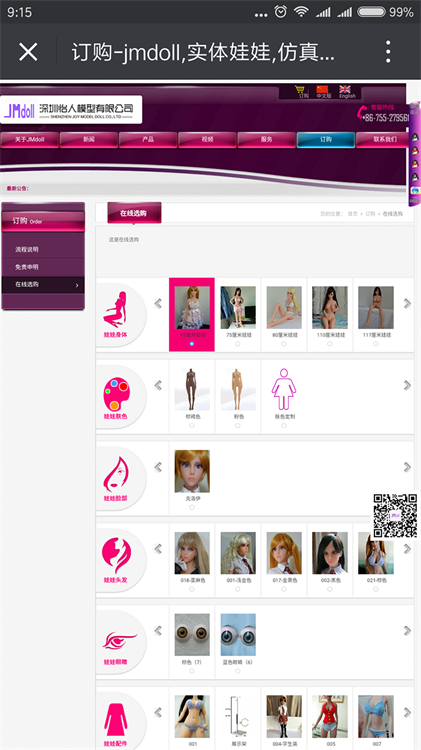The width and height of the screenshot is (421, 750).
Task: Open the browser three-dot overflow menu
Action: pos(388,51)
